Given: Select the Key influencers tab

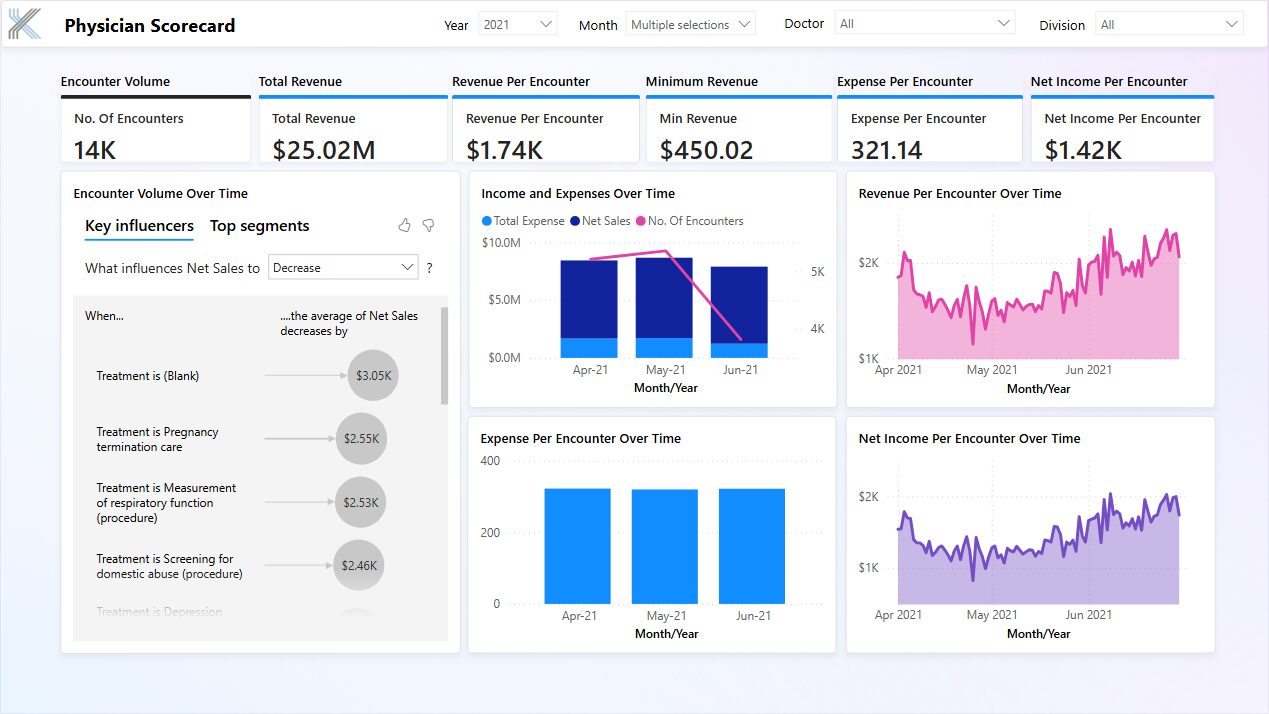Looking at the screenshot, I should pos(139,226).
